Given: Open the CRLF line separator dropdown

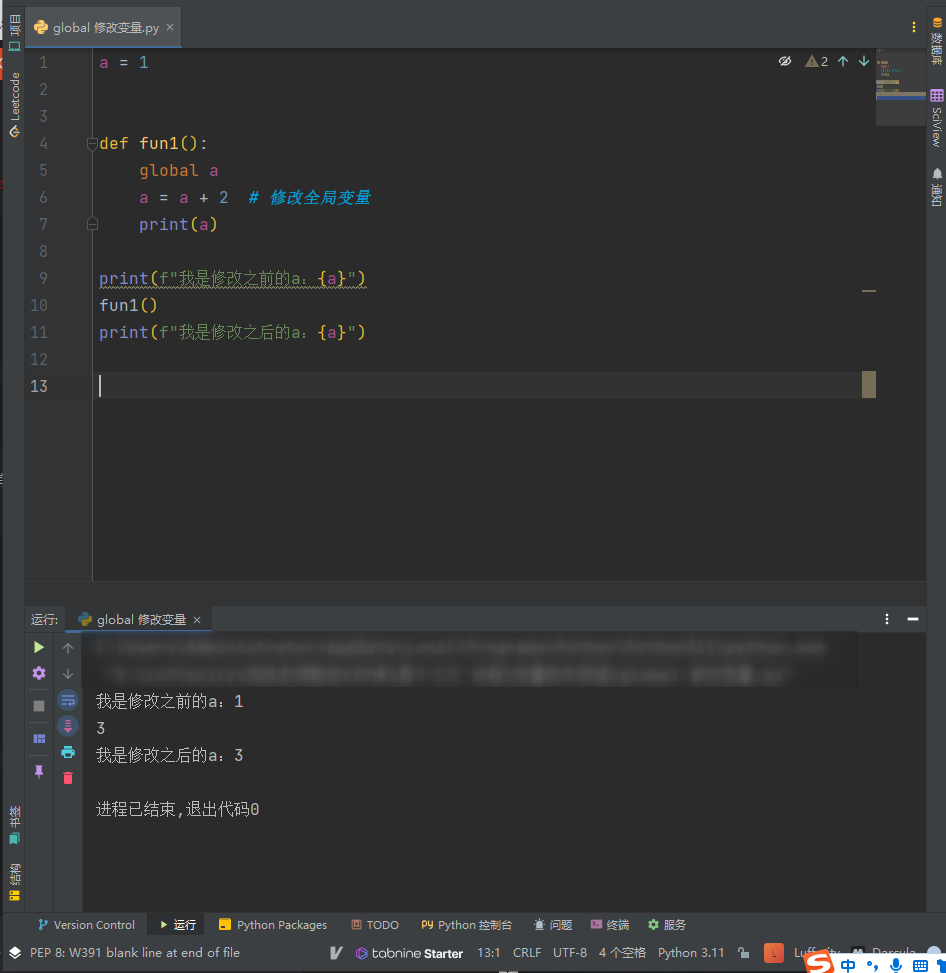Looking at the screenshot, I should click(526, 953).
